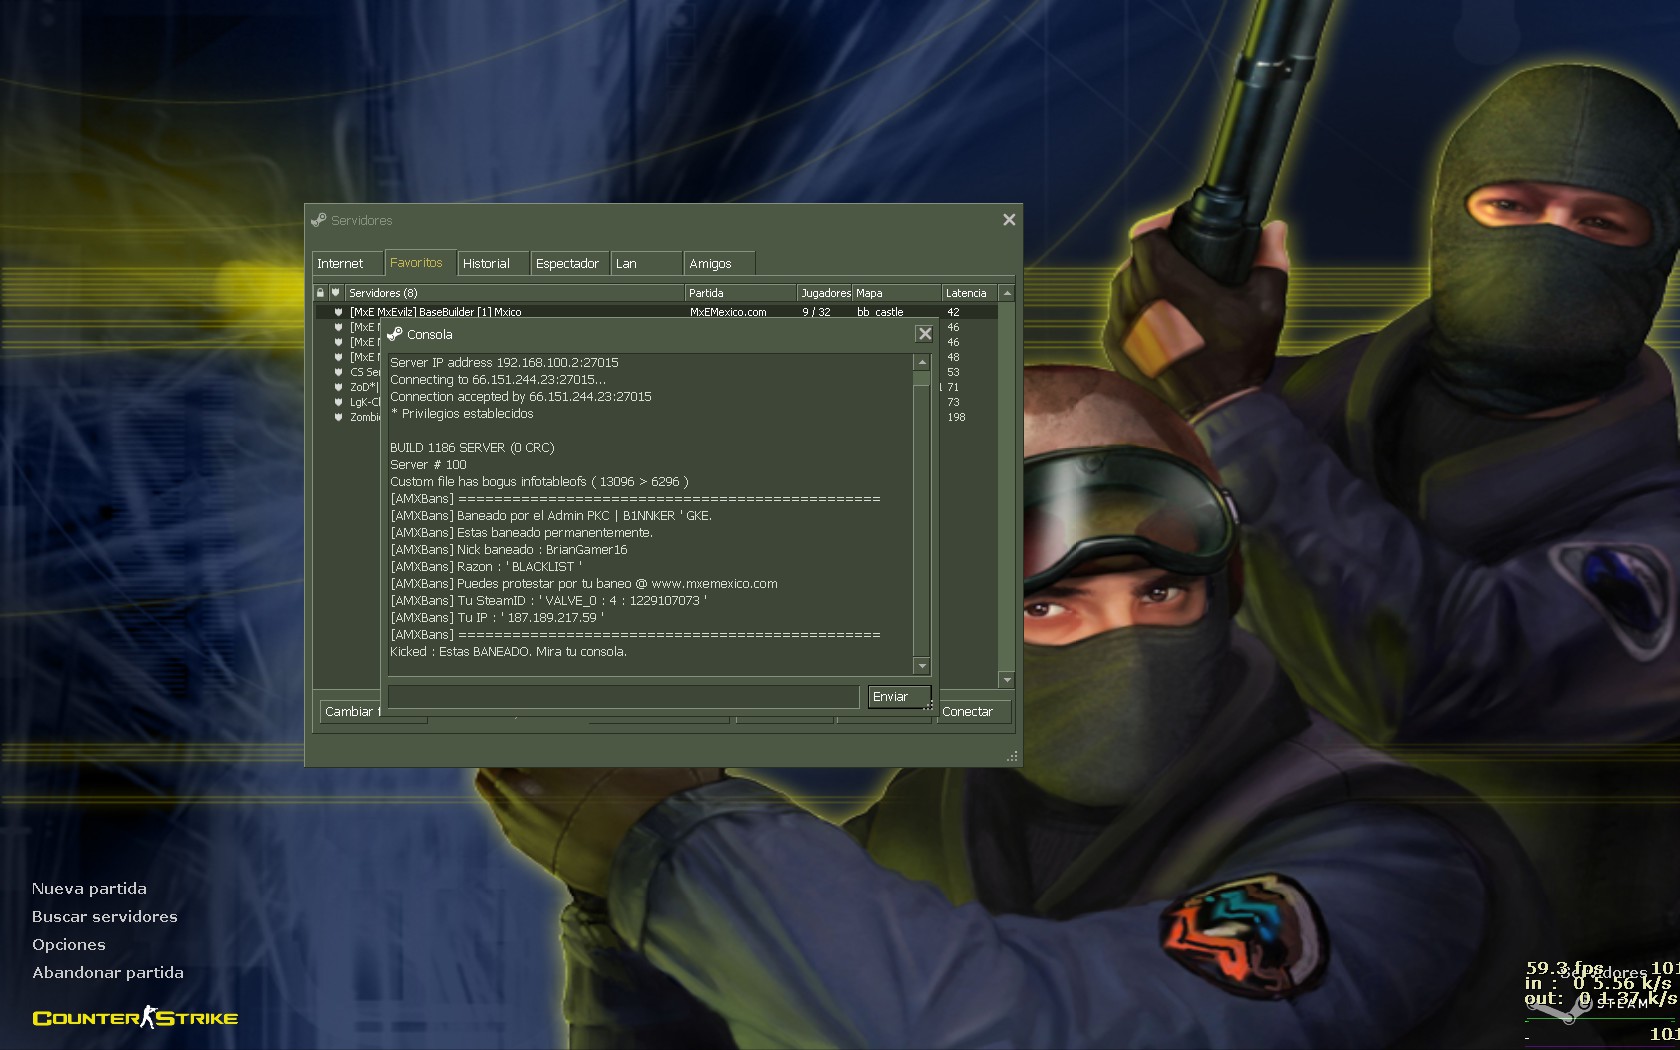Click MxEMexico.com partida cell
The width and height of the screenshot is (1680, 1050).
tap(728, 312)
